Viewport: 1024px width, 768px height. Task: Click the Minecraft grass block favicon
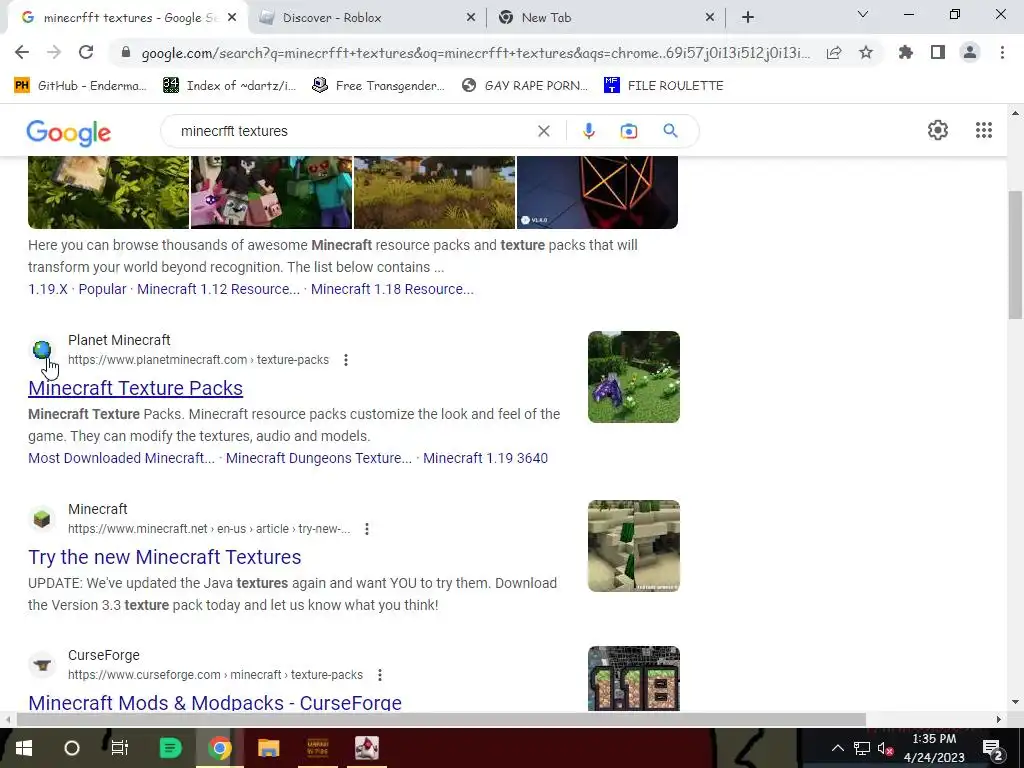pyautogui.click(x=42, y=519)
